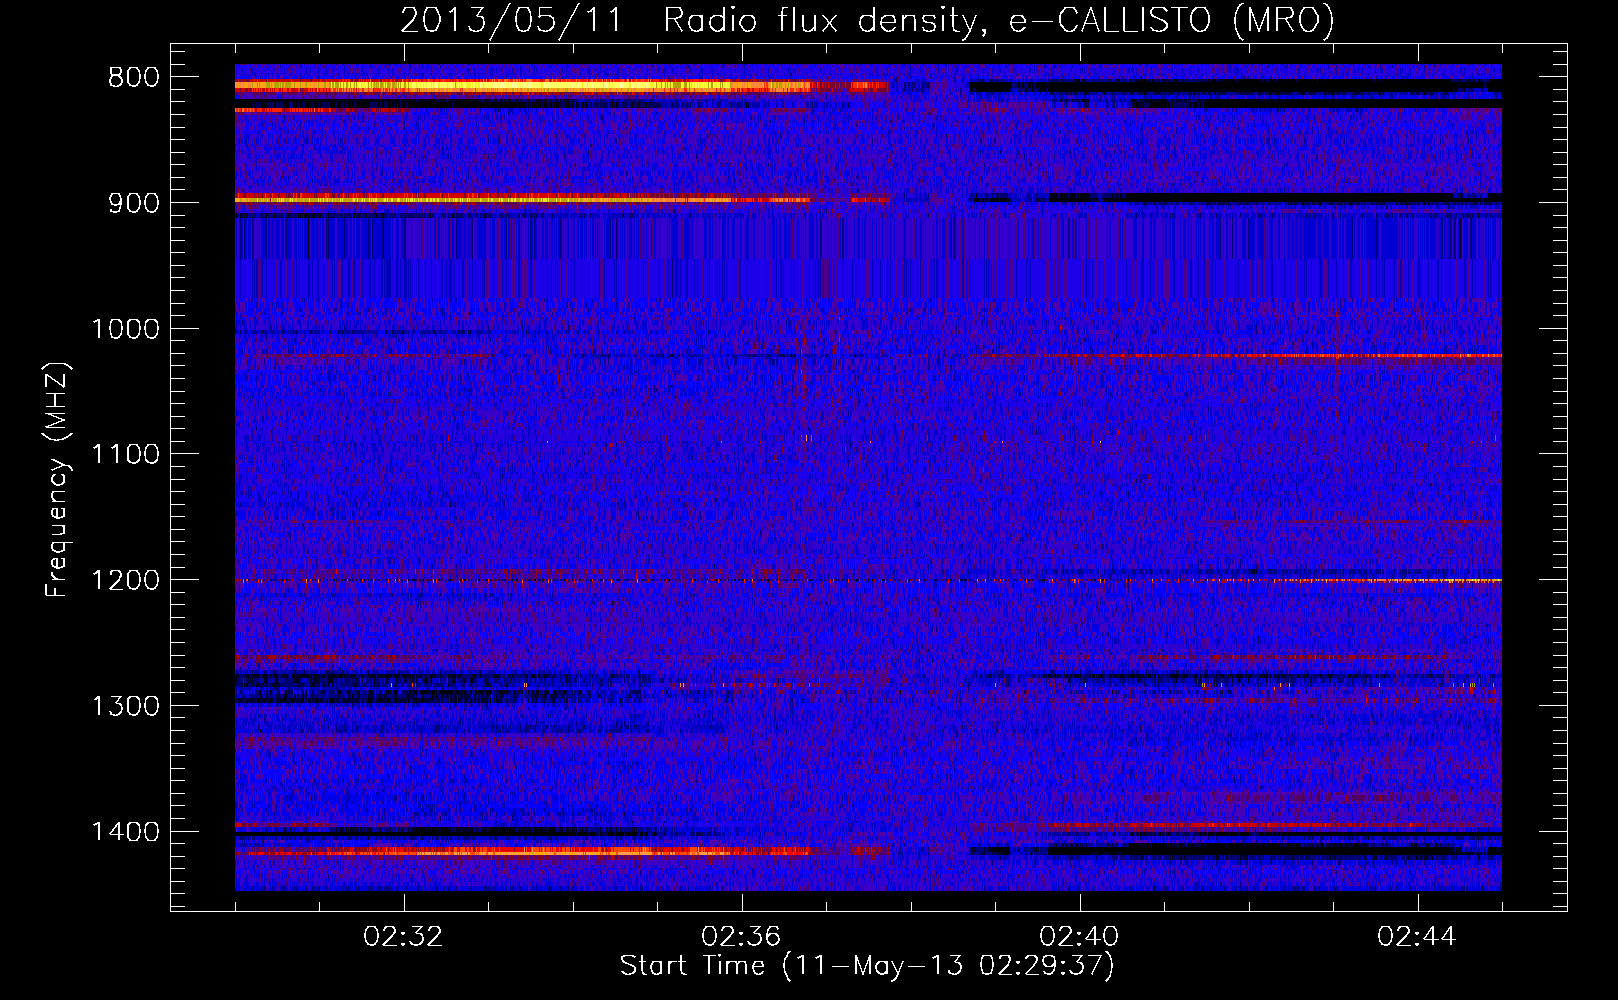
Task: Click the 1000 frequency tick label
Action: (x=126, y=329)
